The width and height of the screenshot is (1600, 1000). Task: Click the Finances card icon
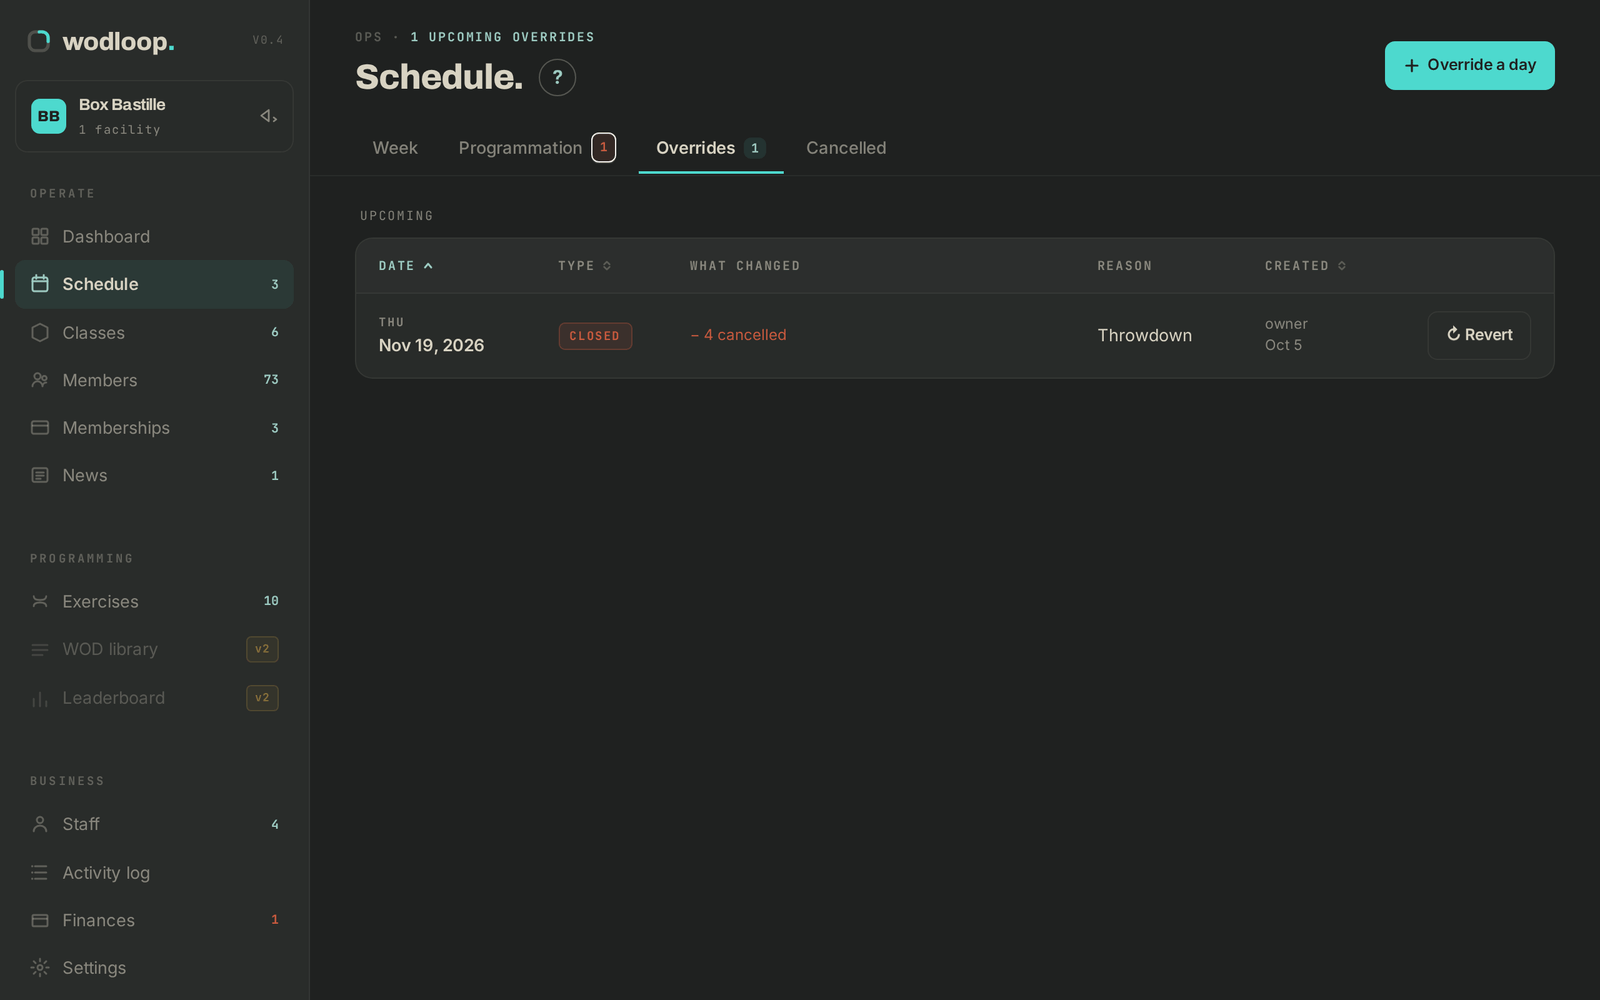40,920
